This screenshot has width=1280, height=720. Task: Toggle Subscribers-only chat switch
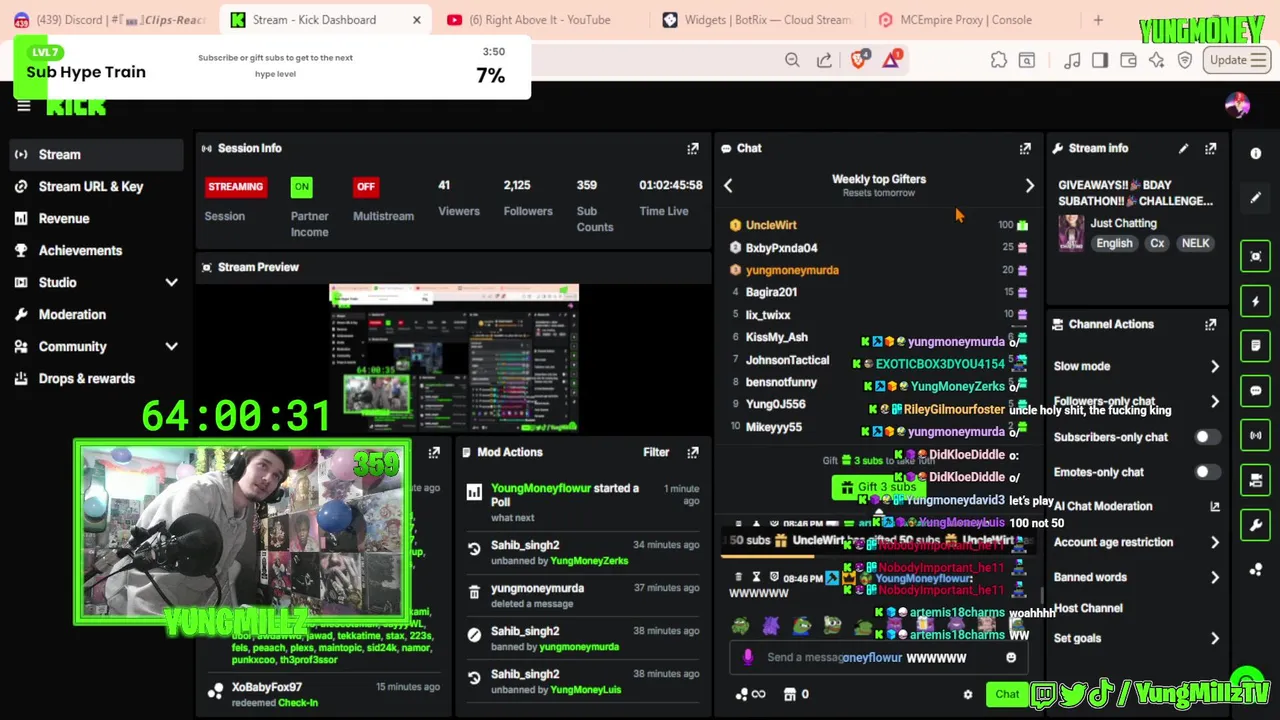(x=1208, y=437)
